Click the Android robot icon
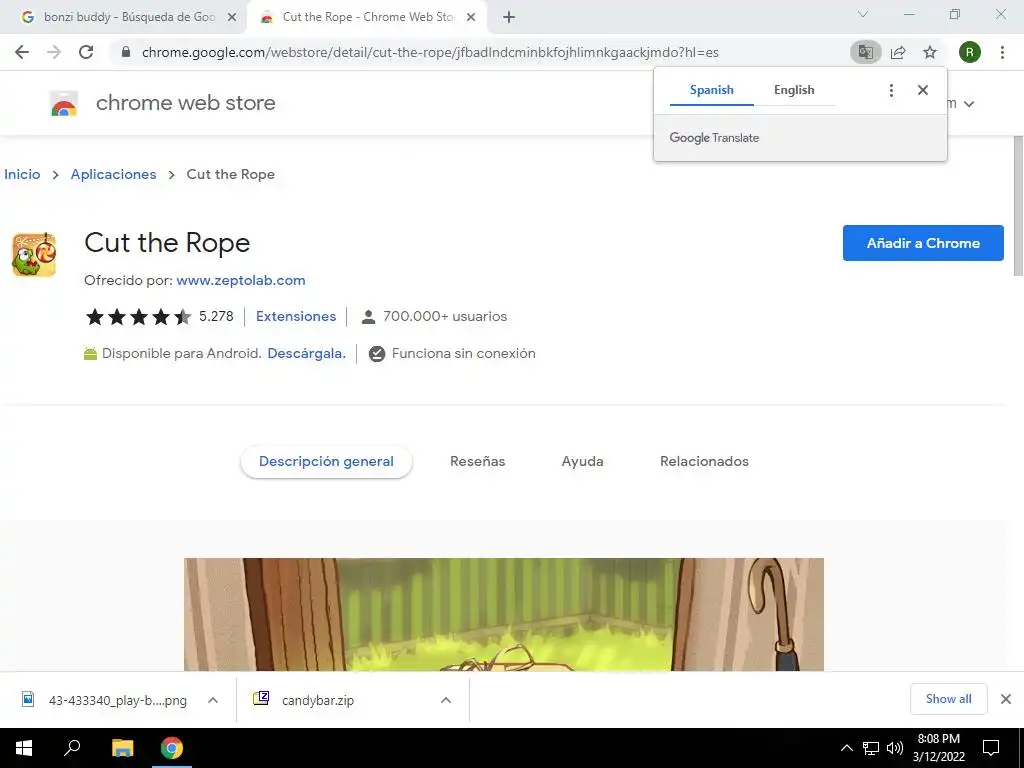Viewport: 1024px width, 768px height. point(90,353)
